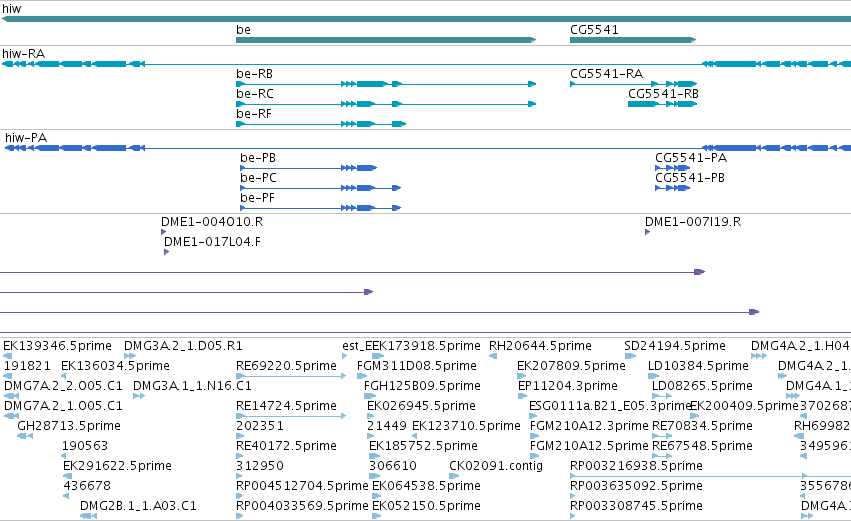This screenshot has height=521, width=851.
Task: Select EST FGM210A12.3prime
Action: 589,427
